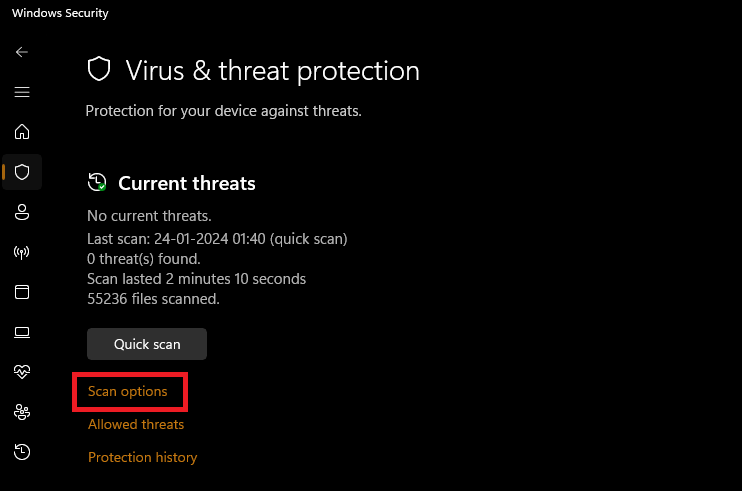This screenshot has width=742, height=491.
Task: Open Protection history clock icon in sidebar
Action: click(22, 452)
